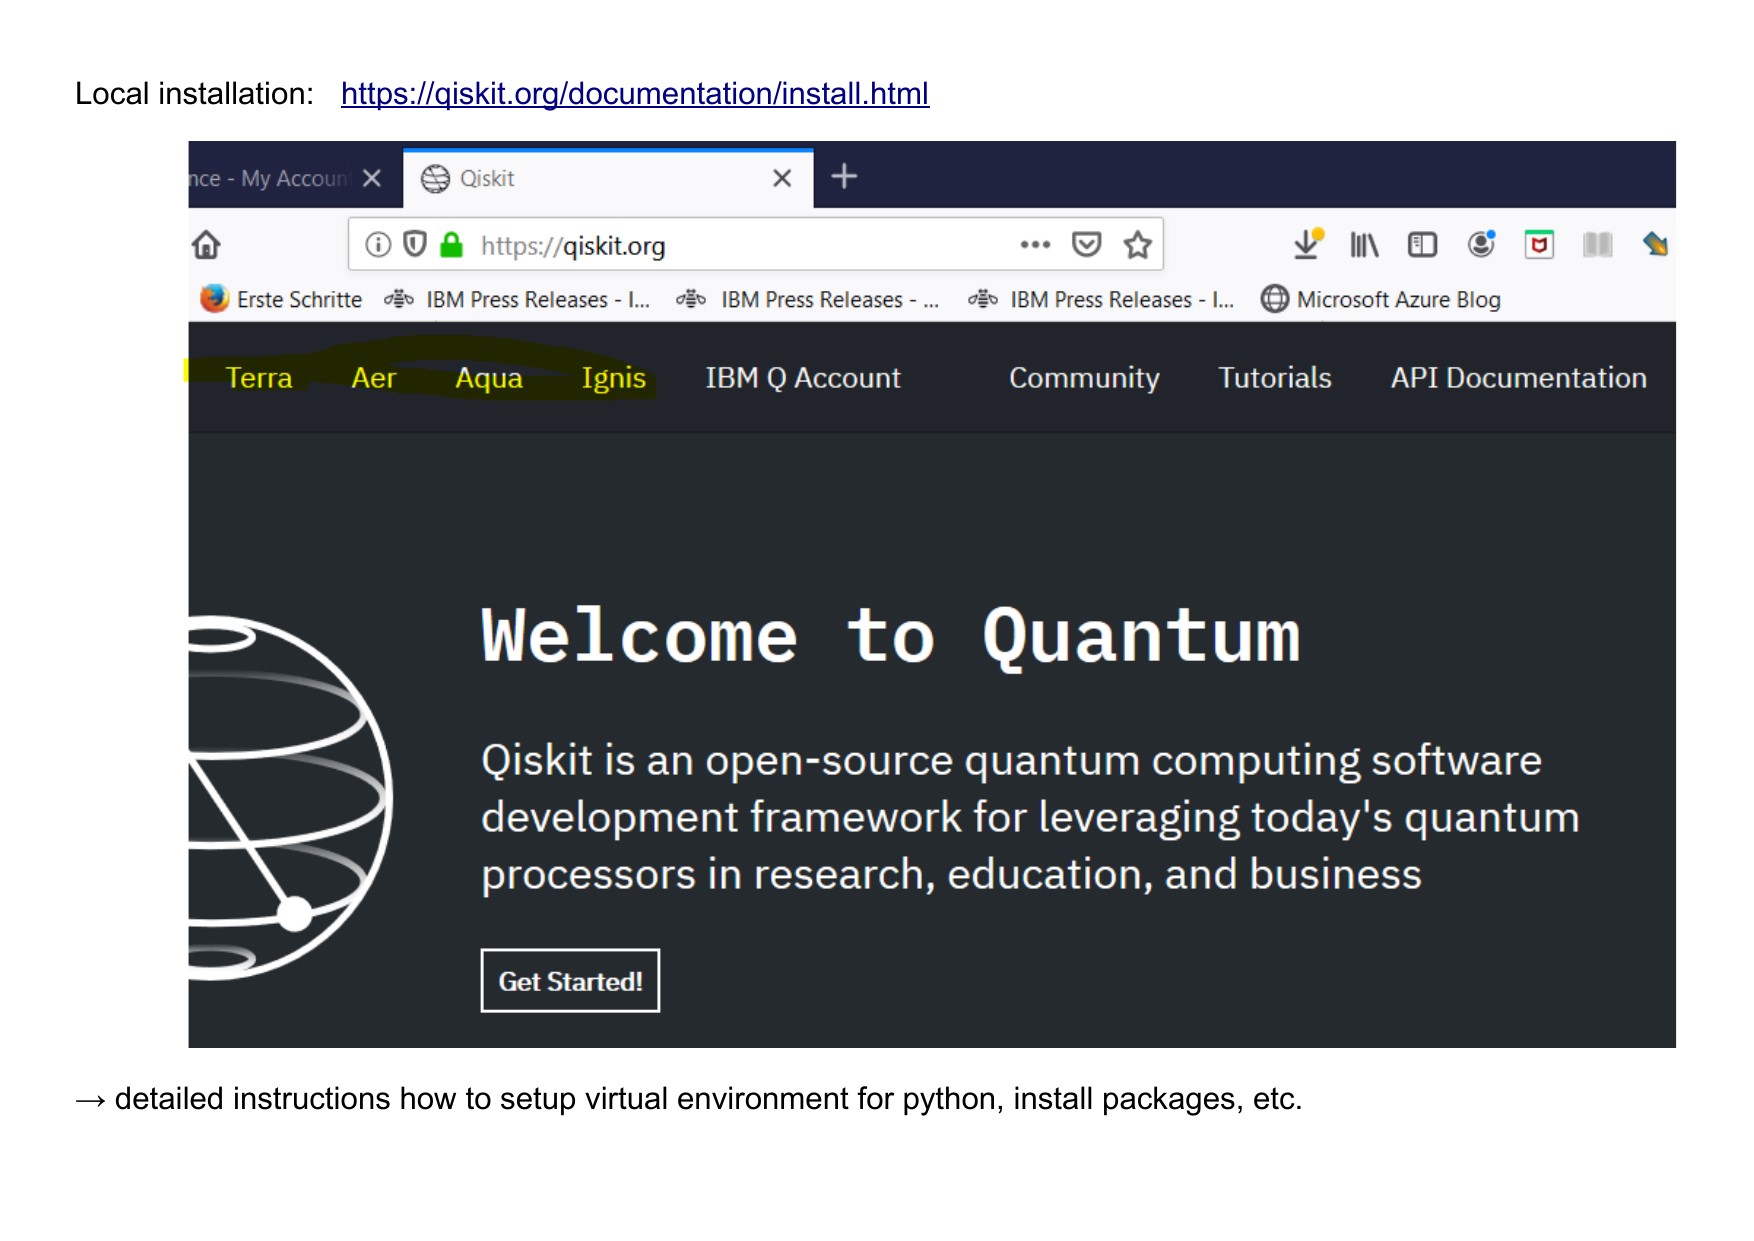This screenshot has width=1754, height=1241.
Task: Open the Firefox account avatar icon
Action: 1481,244
